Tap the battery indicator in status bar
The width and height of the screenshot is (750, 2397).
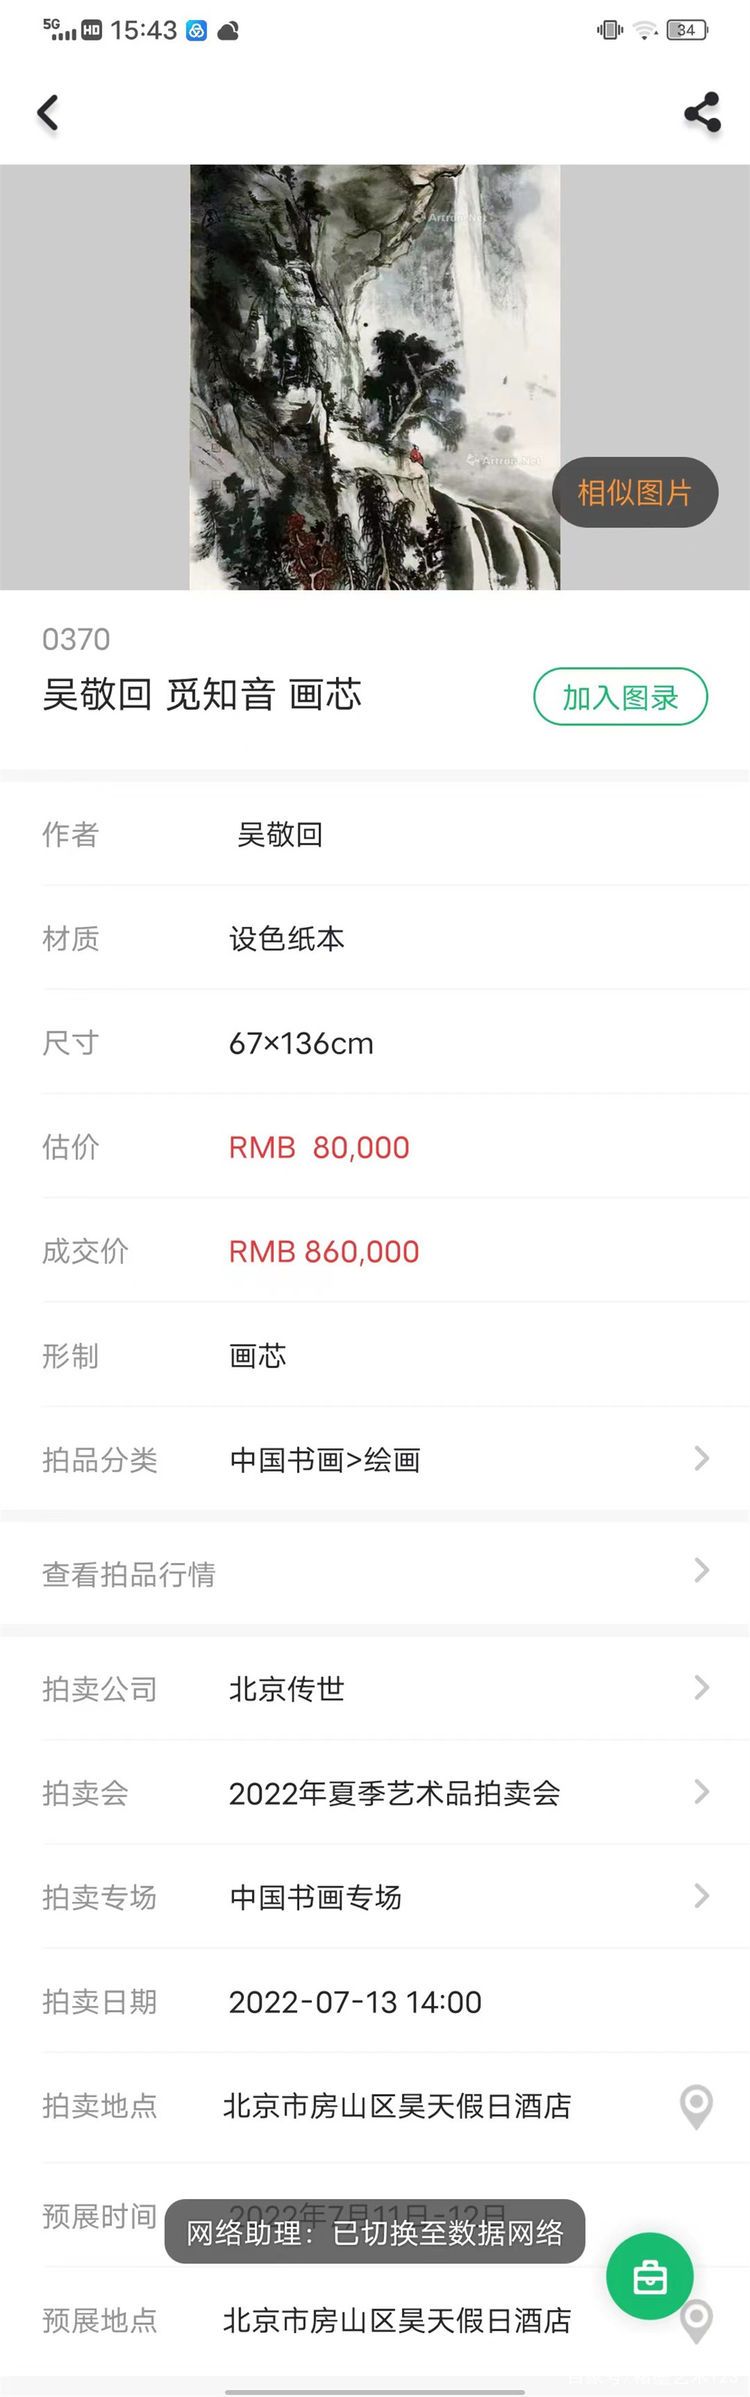pos(687,30)
